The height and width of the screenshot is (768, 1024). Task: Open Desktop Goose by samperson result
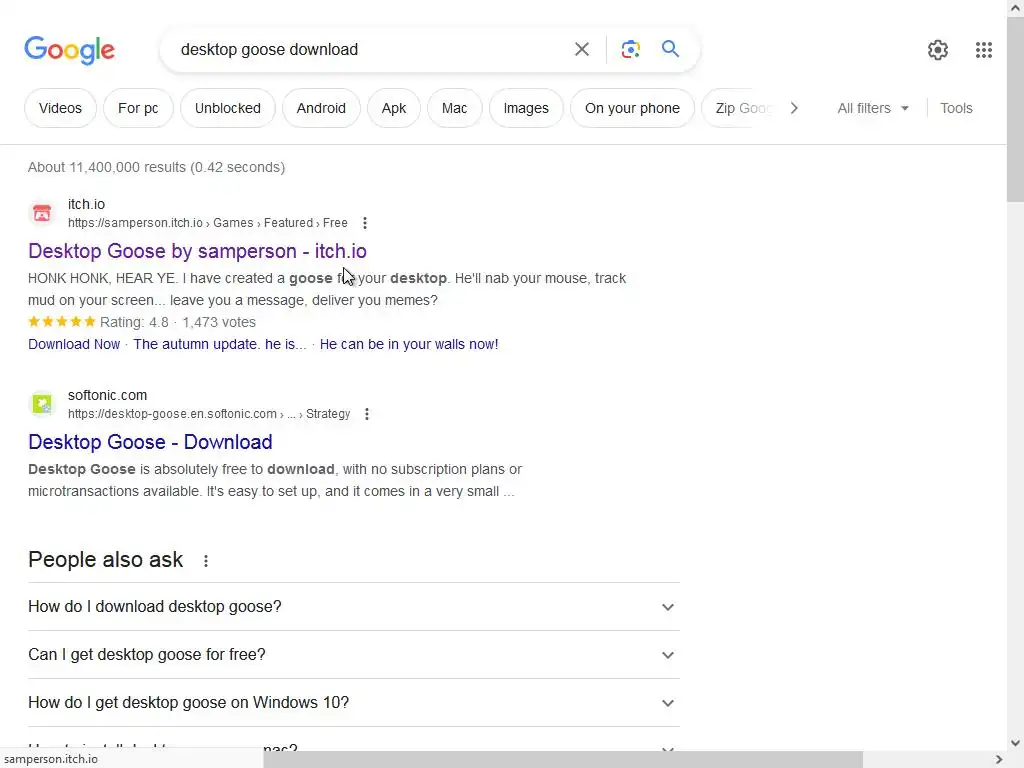[197, 251]
